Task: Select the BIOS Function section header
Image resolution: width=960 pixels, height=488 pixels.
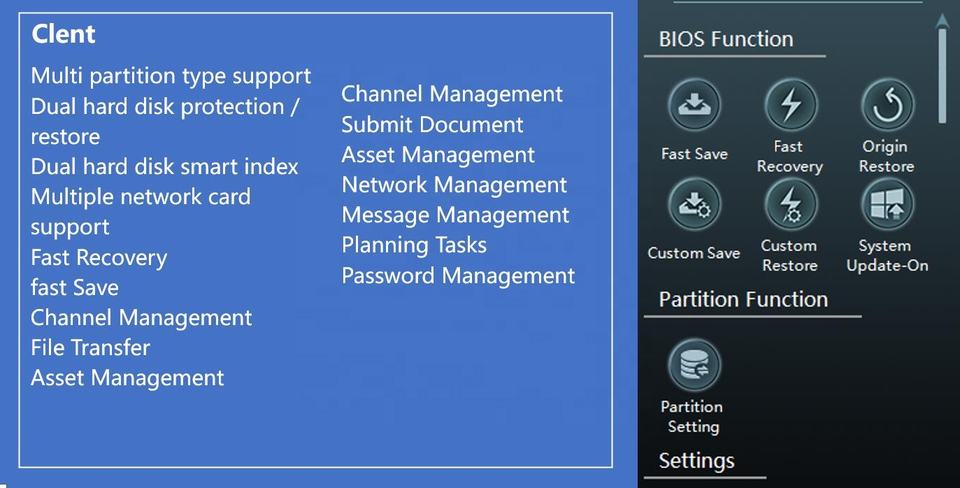Action: coord(726,39)
